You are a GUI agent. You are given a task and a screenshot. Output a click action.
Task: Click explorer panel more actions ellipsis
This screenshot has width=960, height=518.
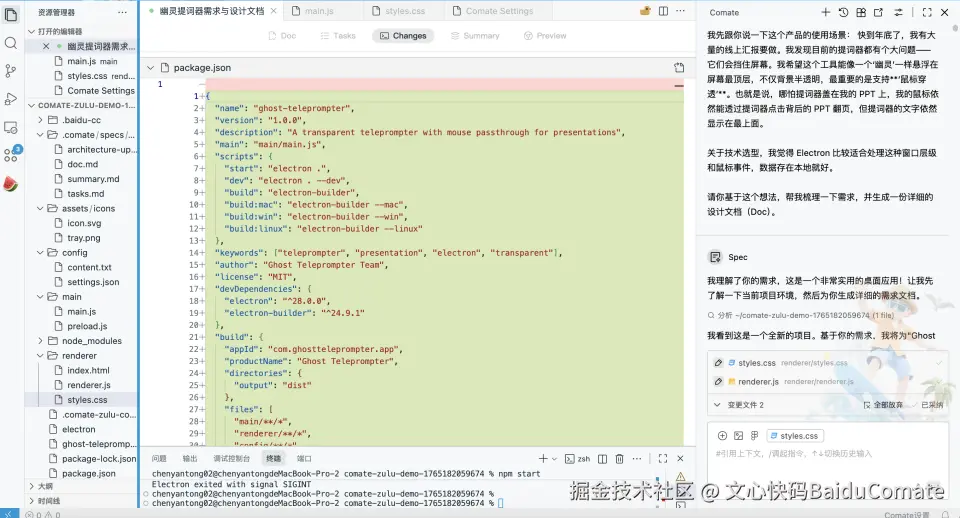point(122,12)
